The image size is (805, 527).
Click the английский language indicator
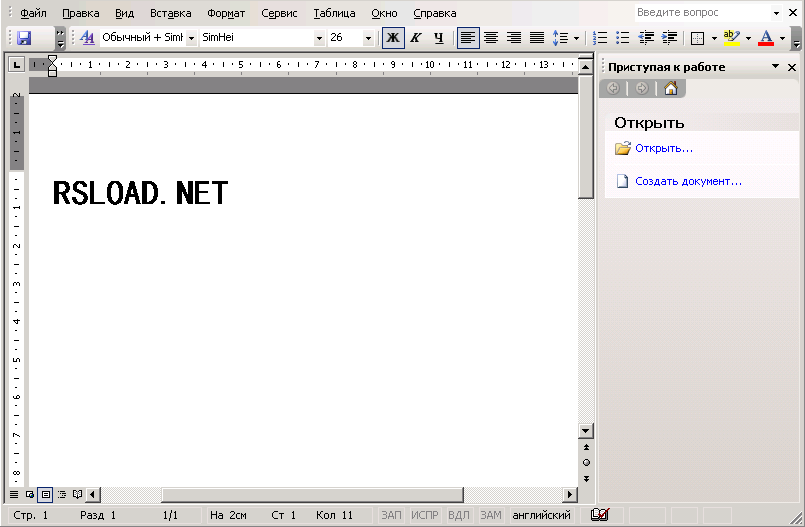(x=542, y=515)
